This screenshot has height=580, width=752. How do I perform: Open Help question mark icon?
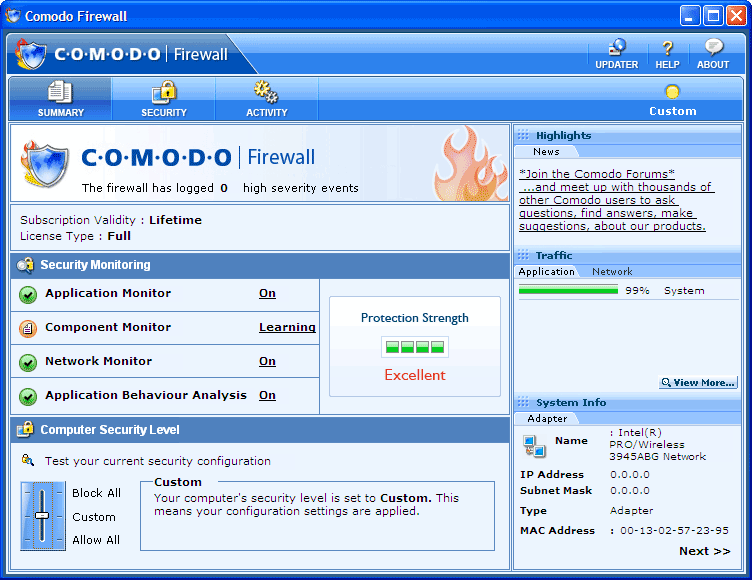click(x=667, y=48)
